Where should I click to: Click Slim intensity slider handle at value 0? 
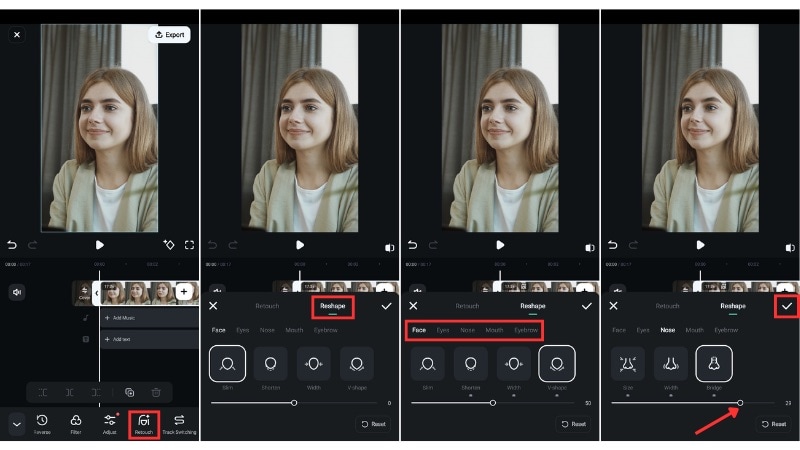pyautogui.click(x=294, y=403)
